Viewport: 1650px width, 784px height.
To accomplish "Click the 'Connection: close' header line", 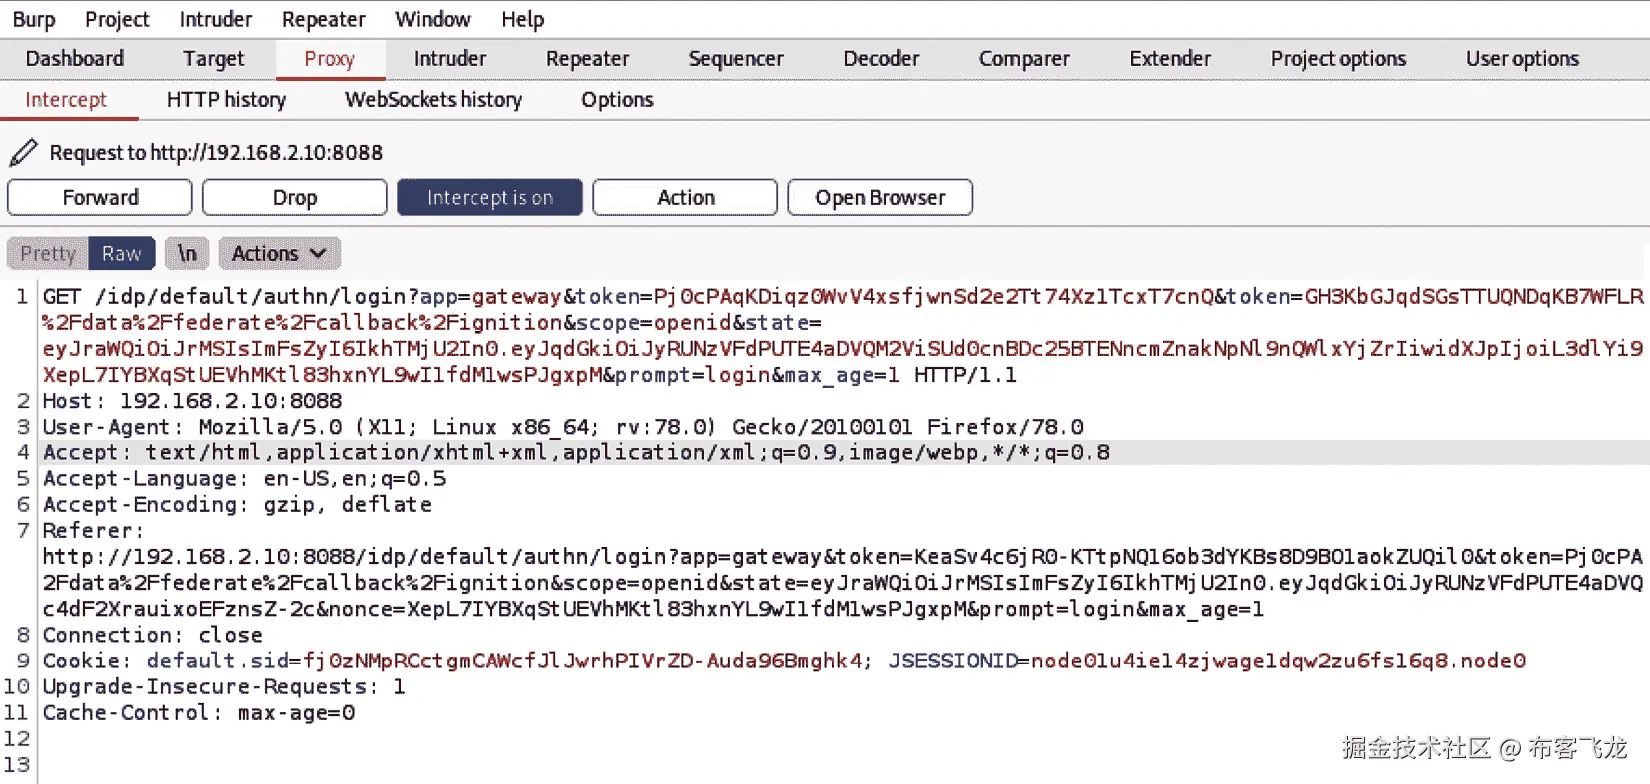I will point(152,635).
